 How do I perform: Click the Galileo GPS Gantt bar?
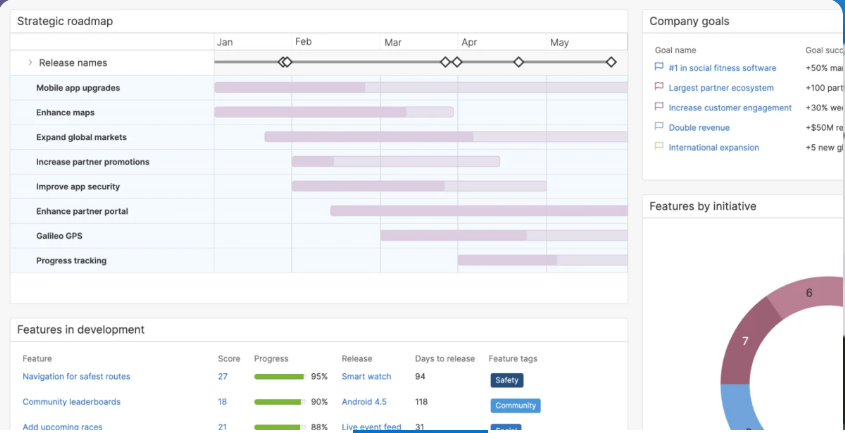(504, 236)
